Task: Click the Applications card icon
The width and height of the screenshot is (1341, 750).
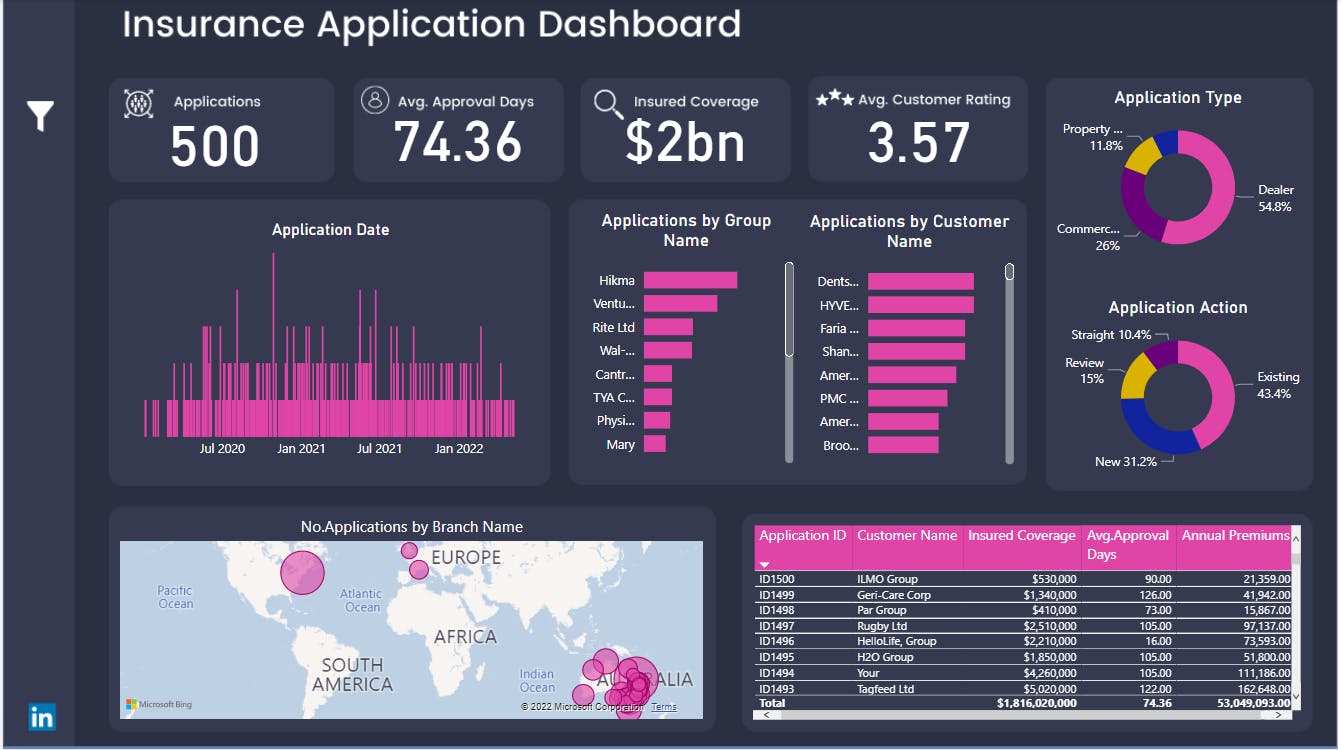Action: coord(139,103)
